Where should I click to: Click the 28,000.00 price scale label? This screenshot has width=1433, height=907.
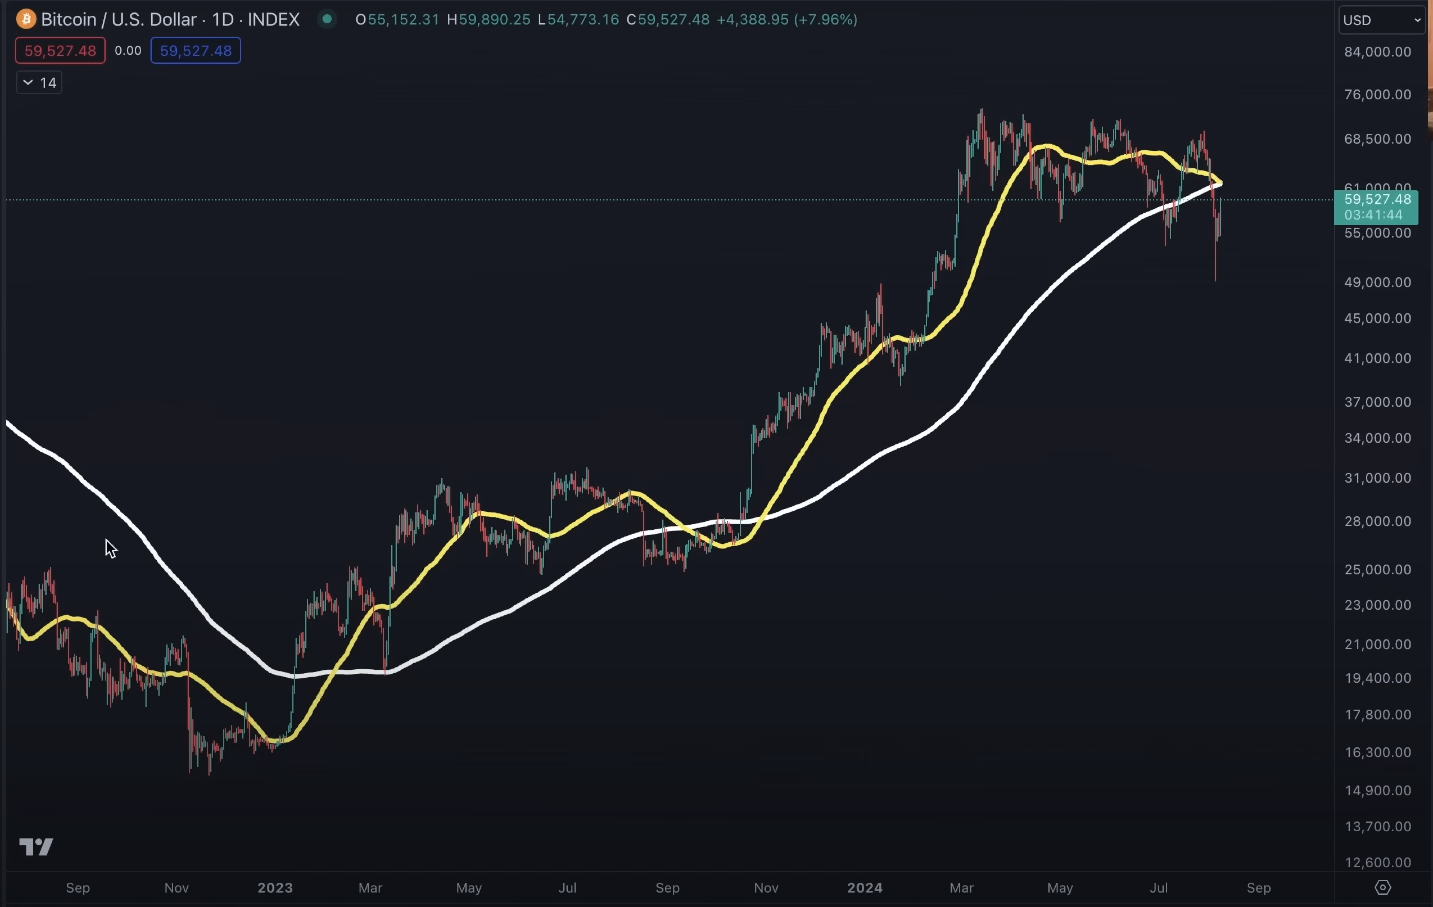pos(1378,522)
